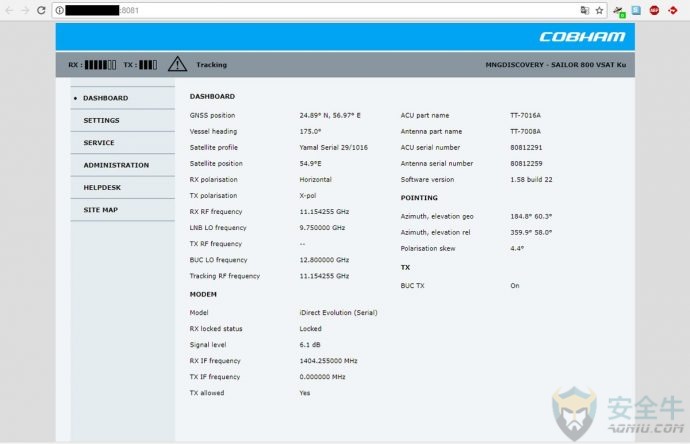Click the browser back arrow
690x444 pixels.
pyautogui.click(x=9, y=10)
